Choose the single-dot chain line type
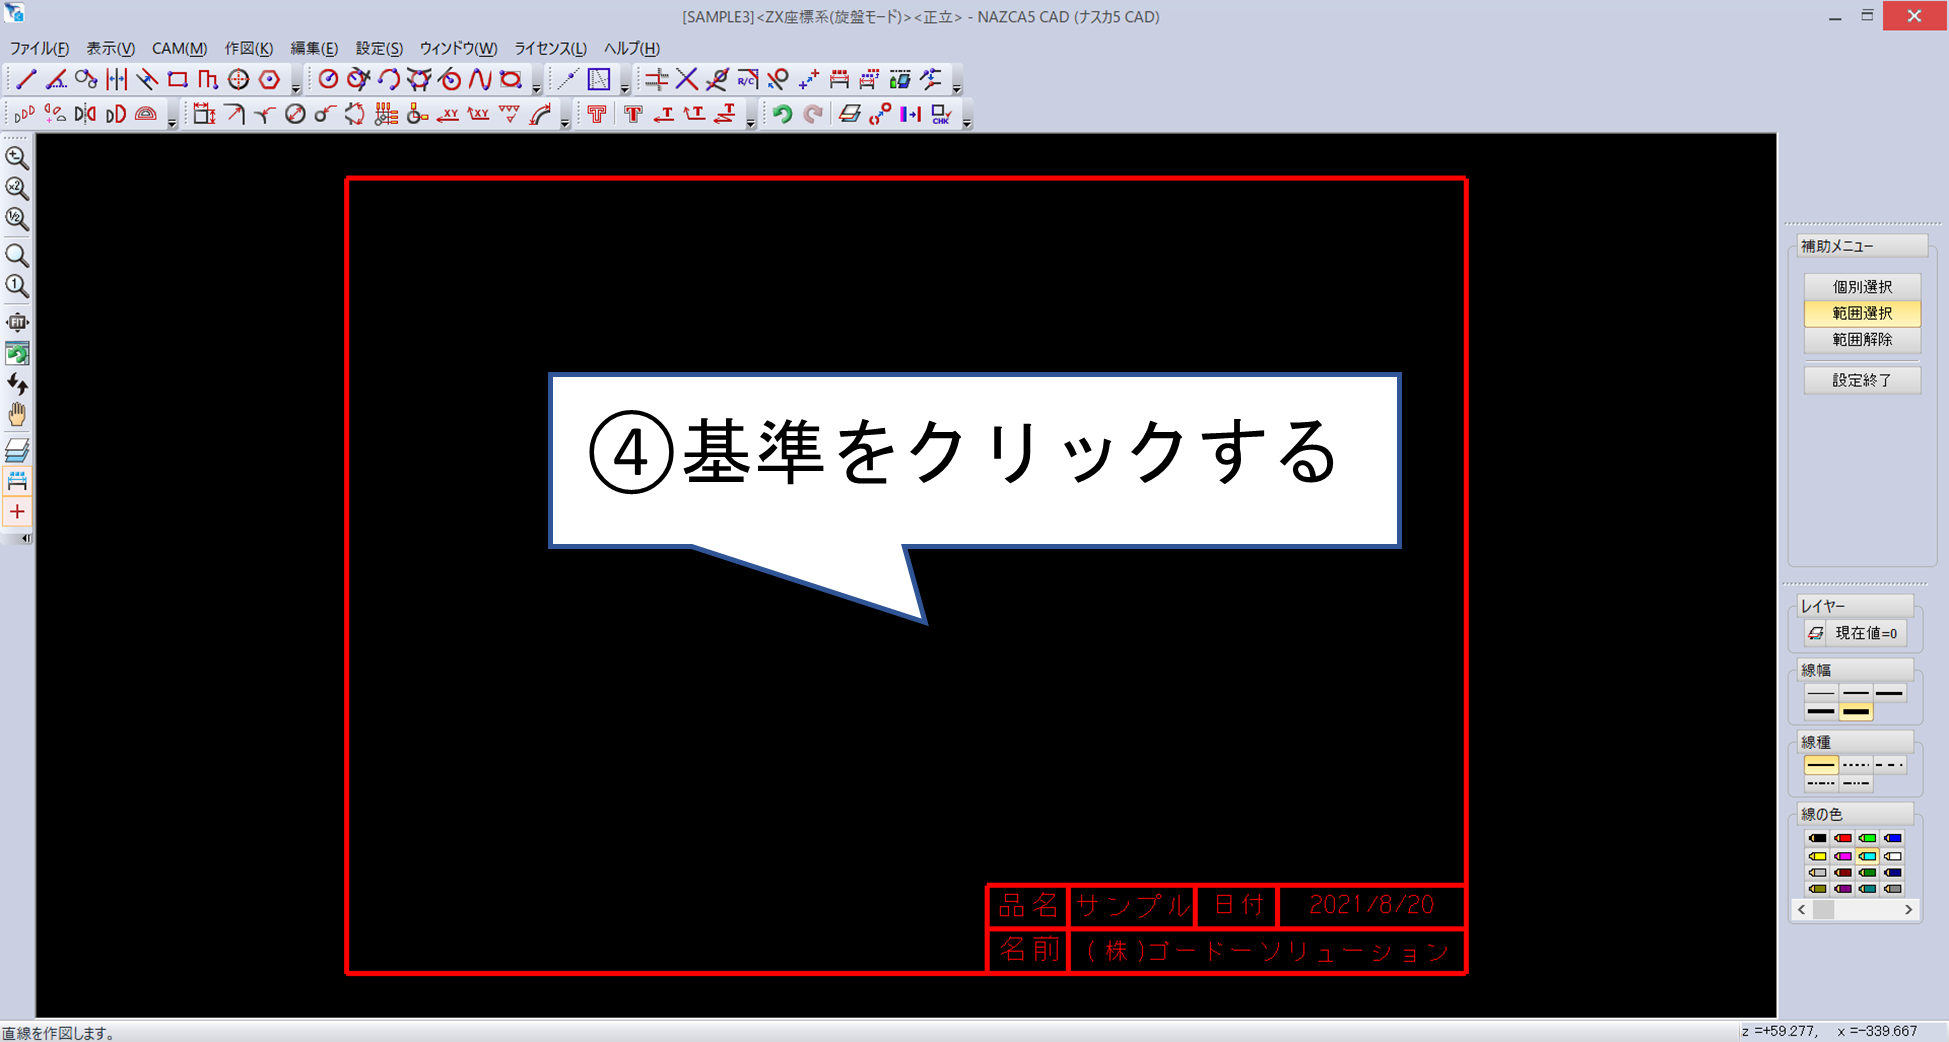1949x1042 pixels. coord(1821,783)
